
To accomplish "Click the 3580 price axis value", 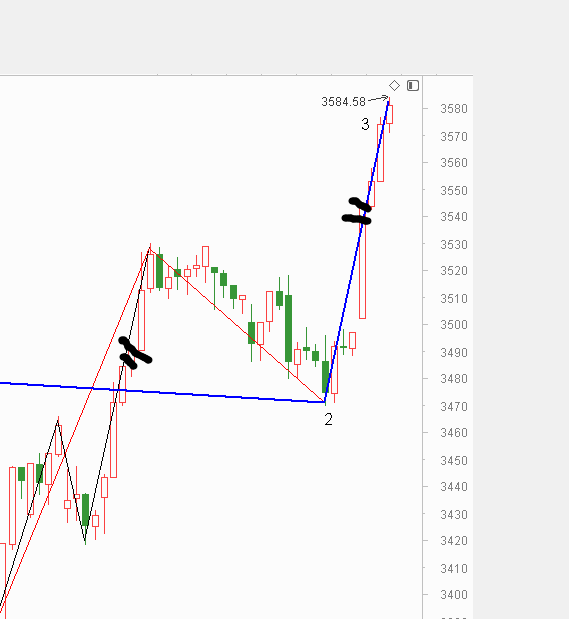I will [454, 109].
